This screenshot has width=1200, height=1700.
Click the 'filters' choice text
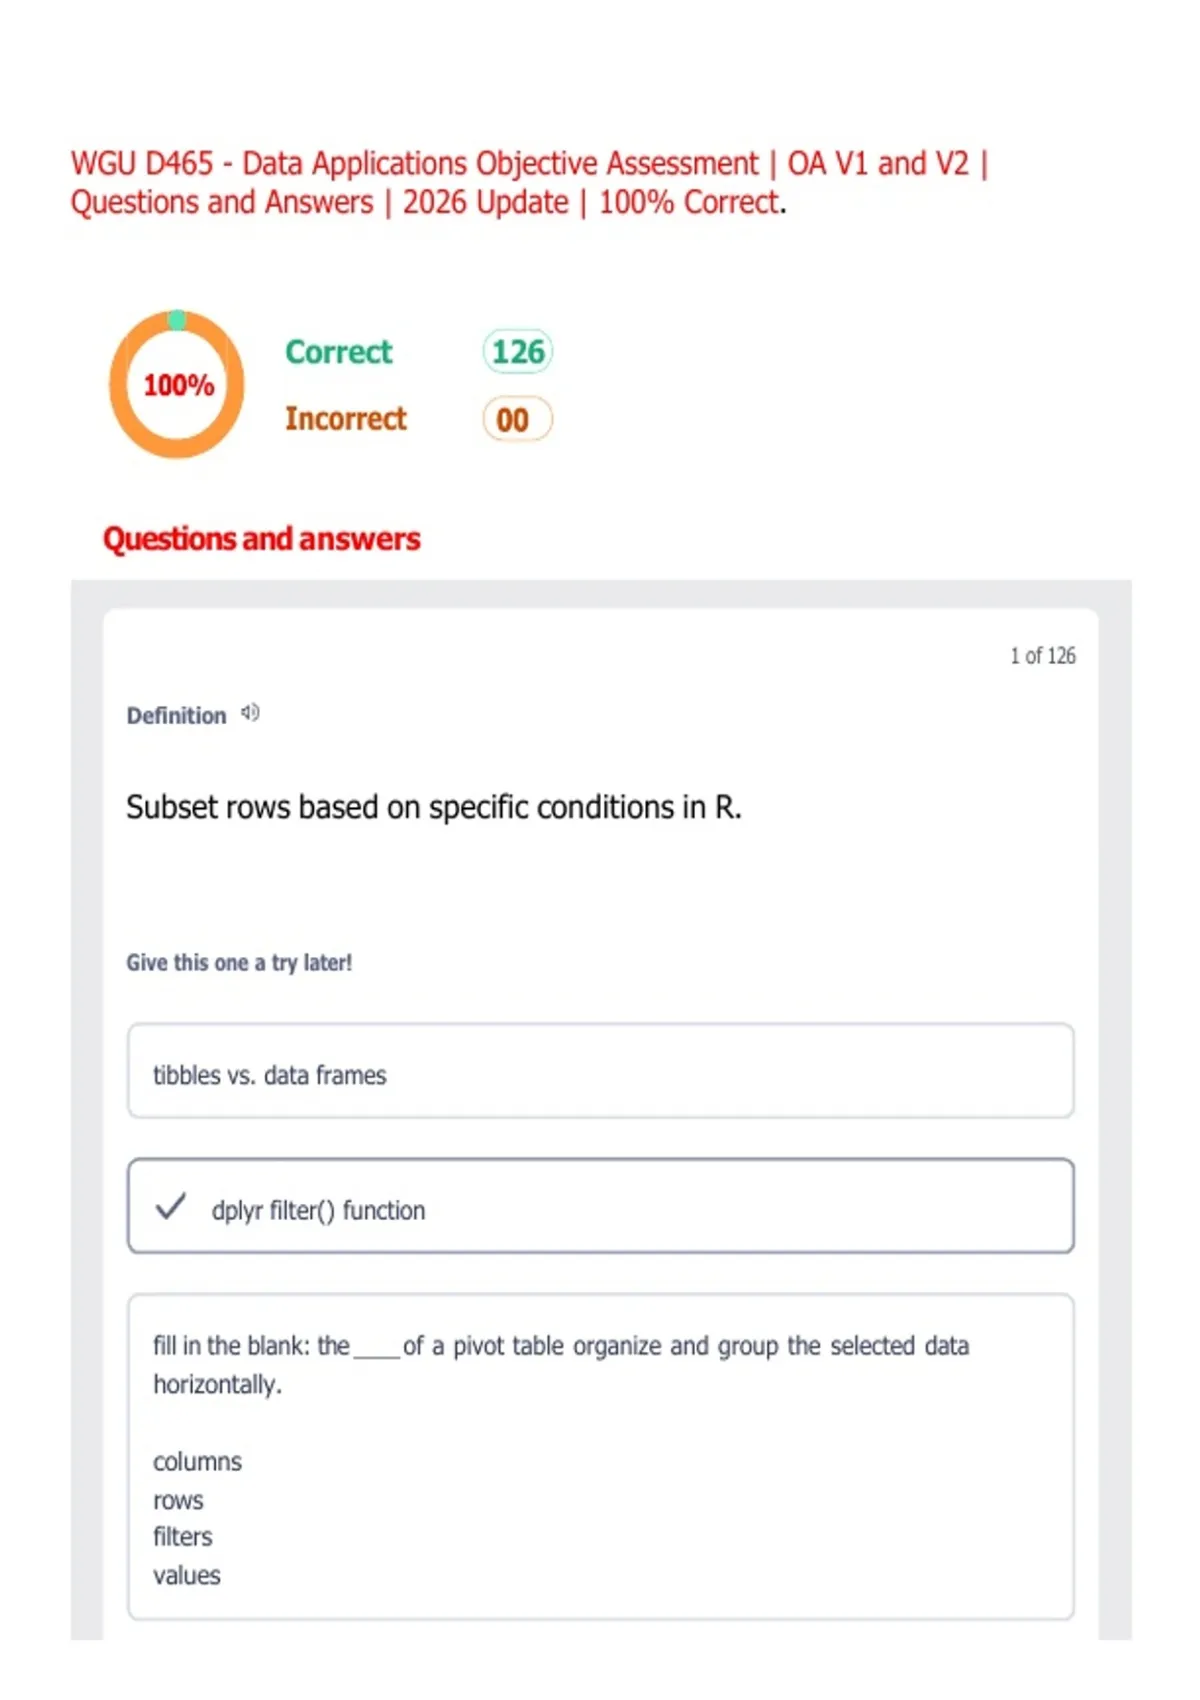tap(182, 1537)
